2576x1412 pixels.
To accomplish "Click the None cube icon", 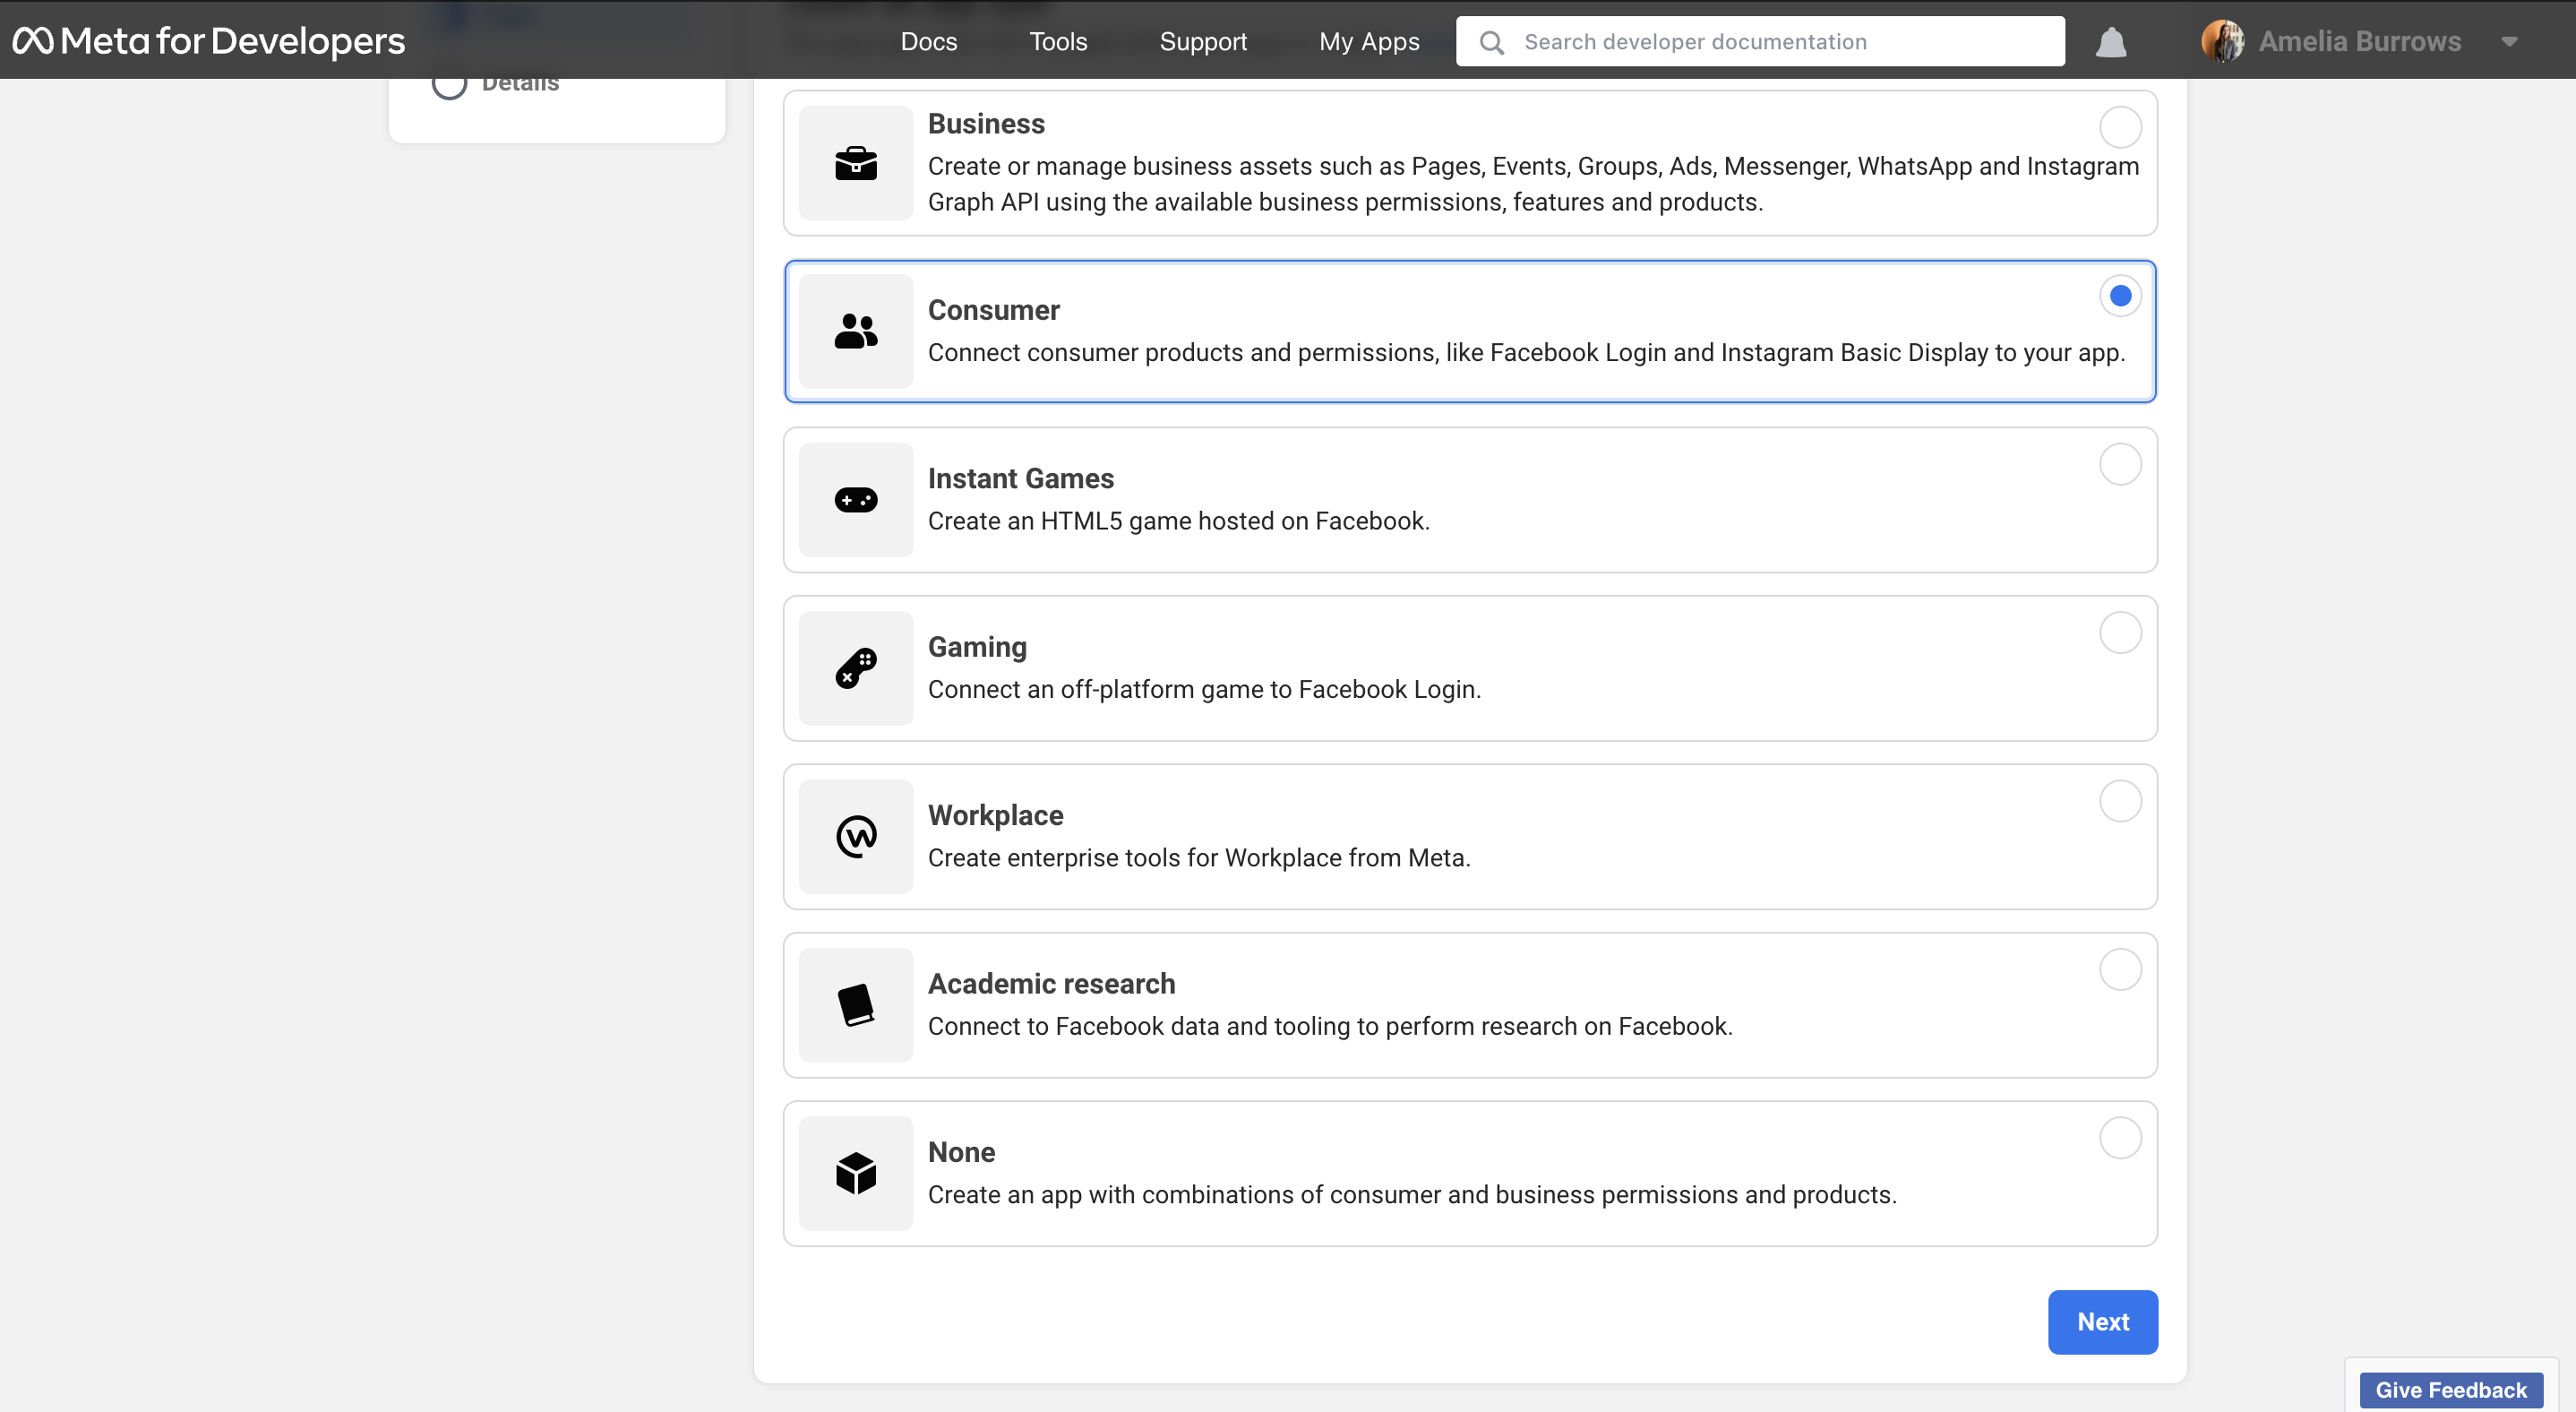I will tap(855, 1173).
